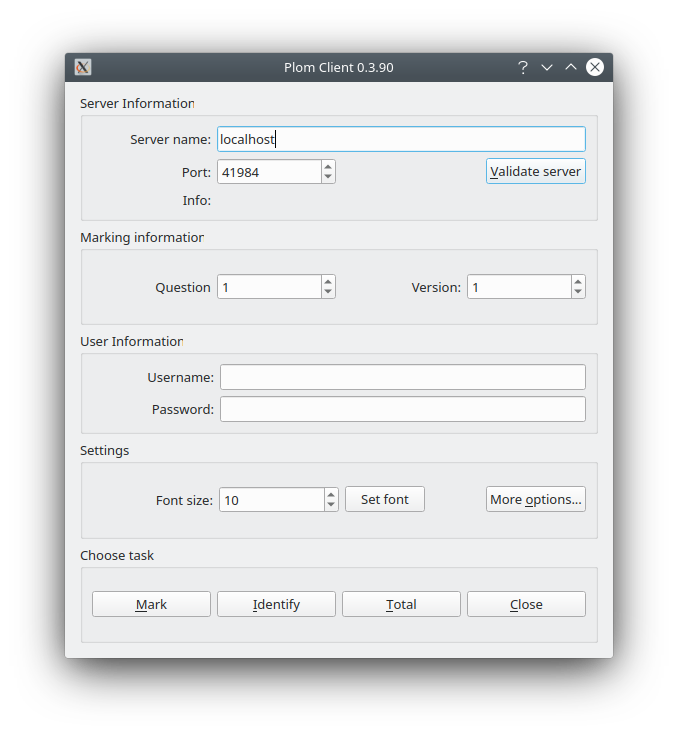
Task: Increase the Port value with up arrow
Action: (328, 166)
